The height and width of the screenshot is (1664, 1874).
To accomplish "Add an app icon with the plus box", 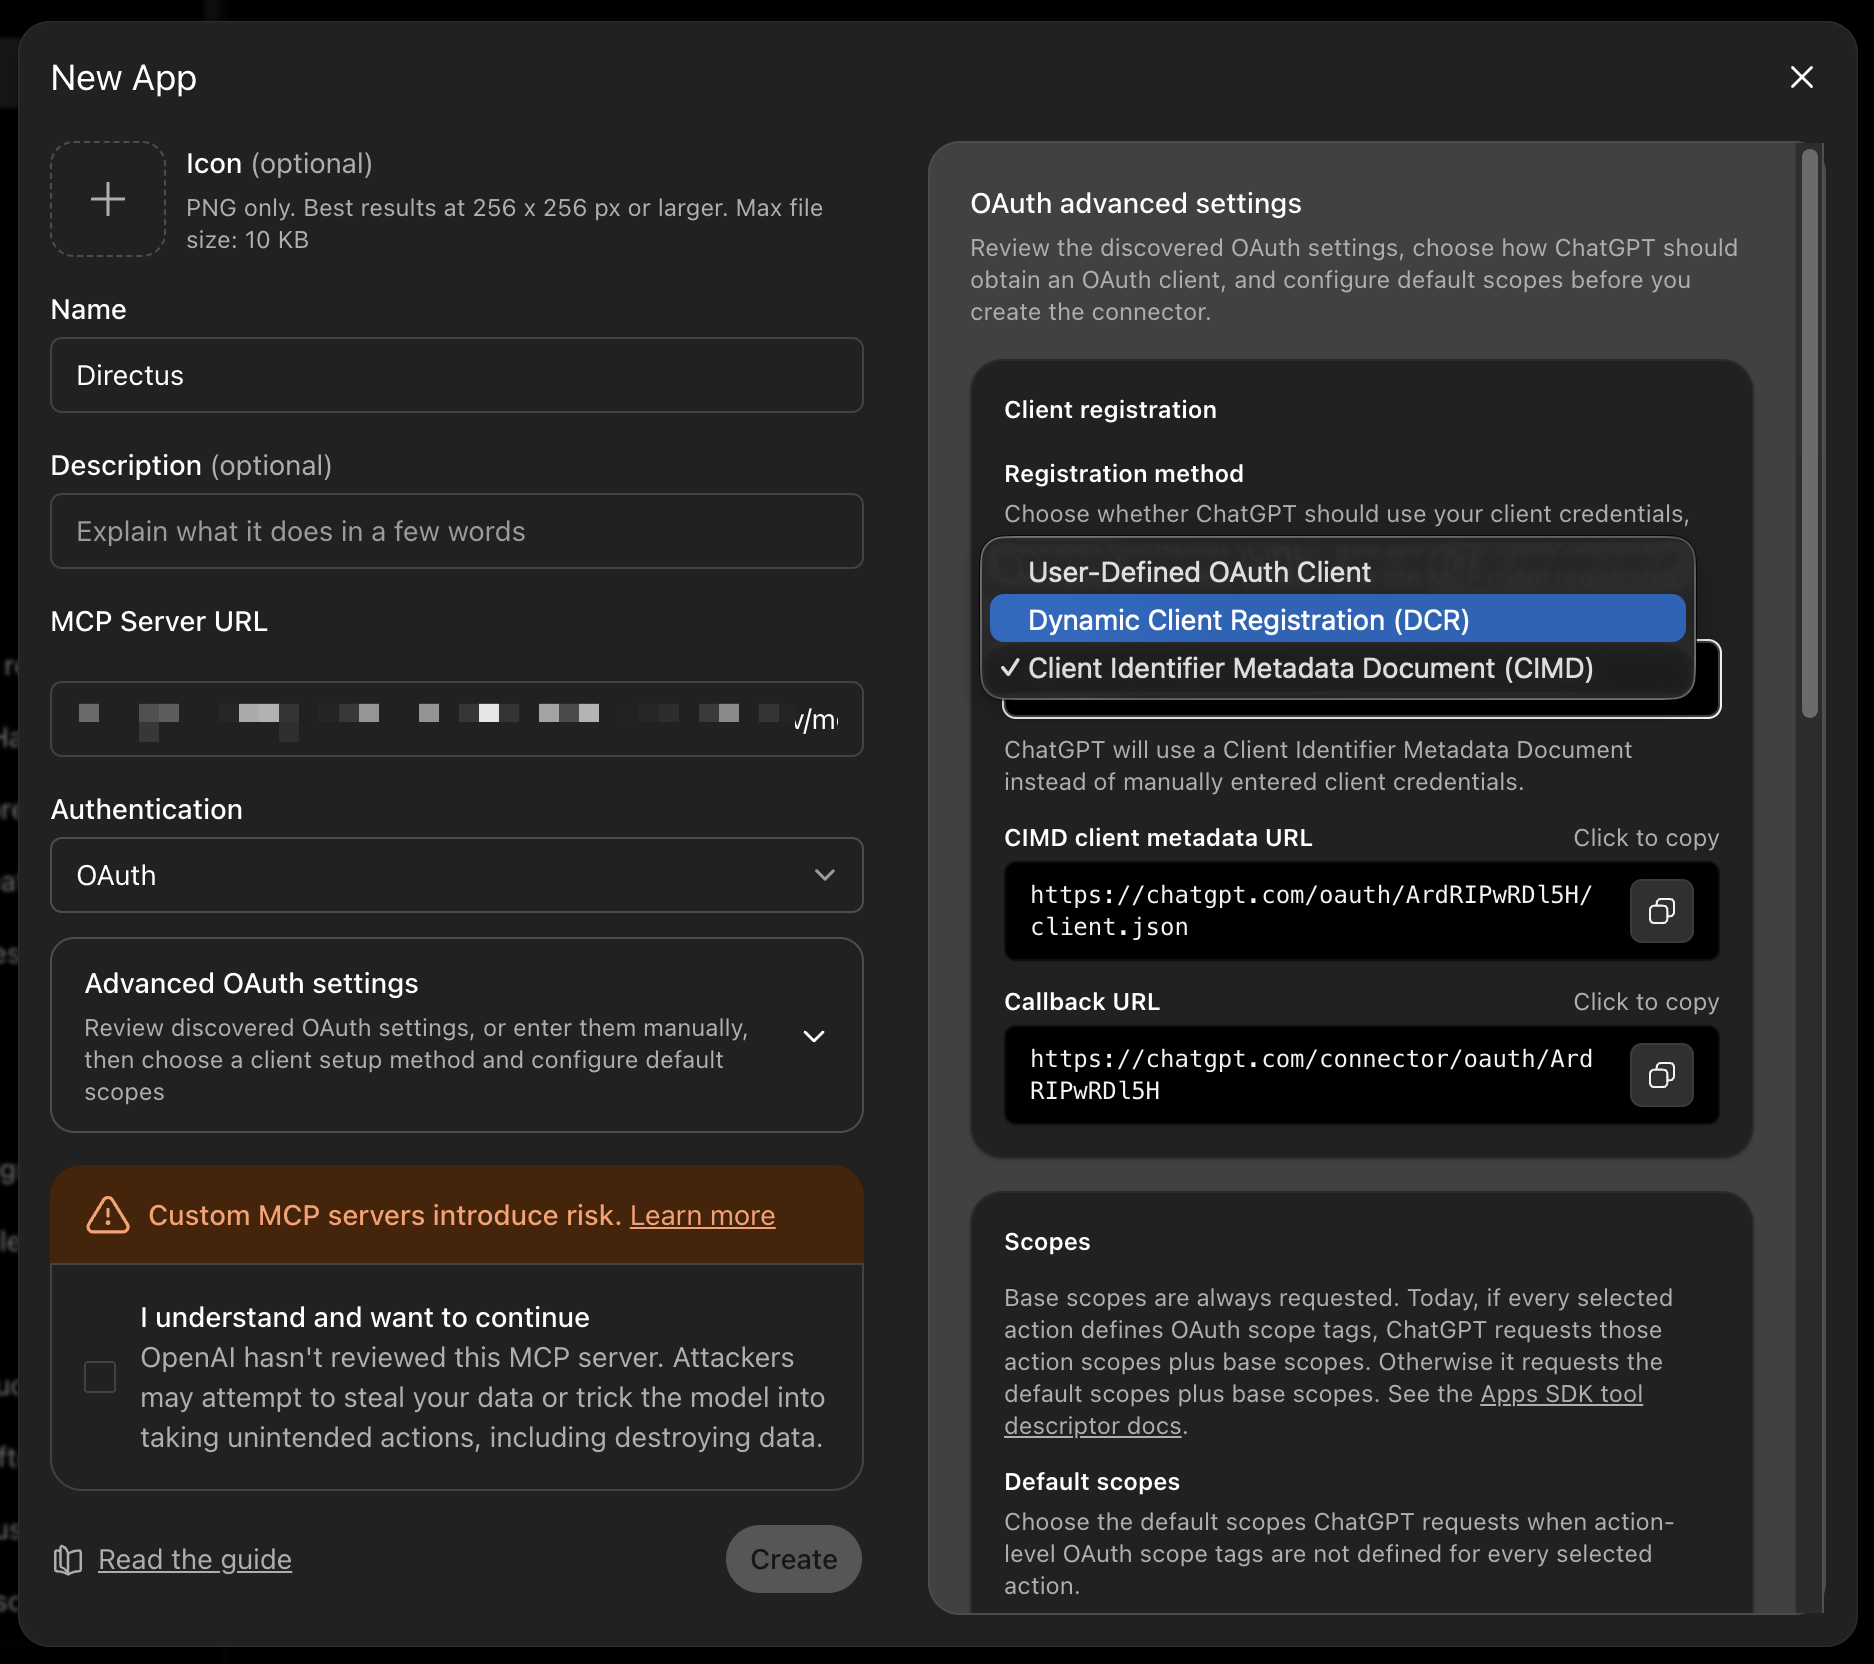I will point(108,199).
